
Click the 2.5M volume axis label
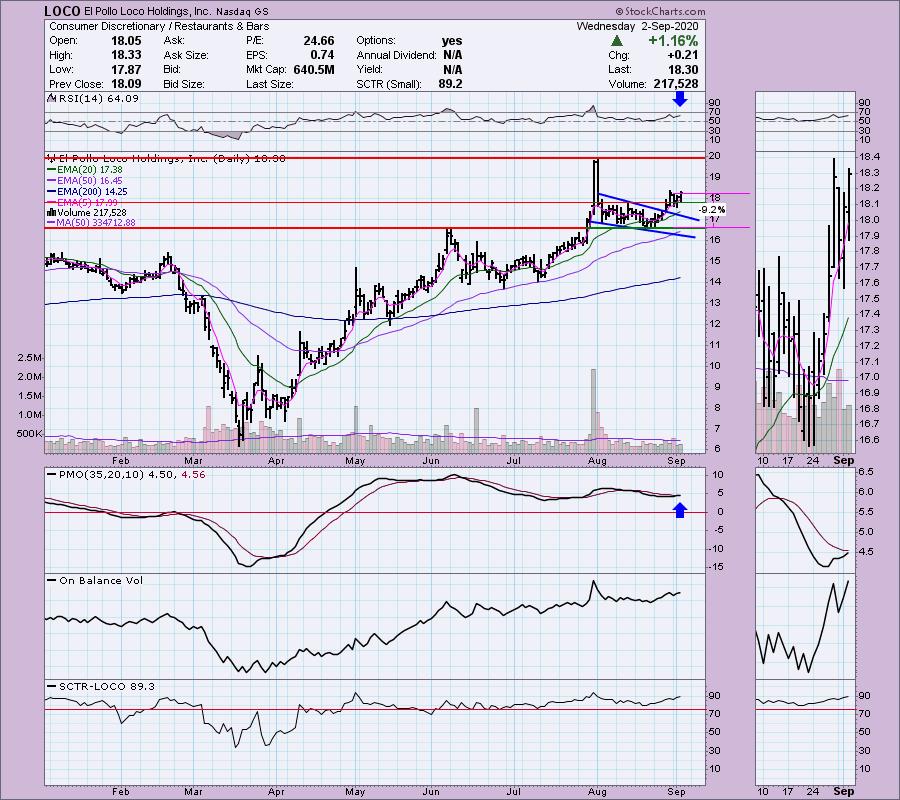click(29, 358)
